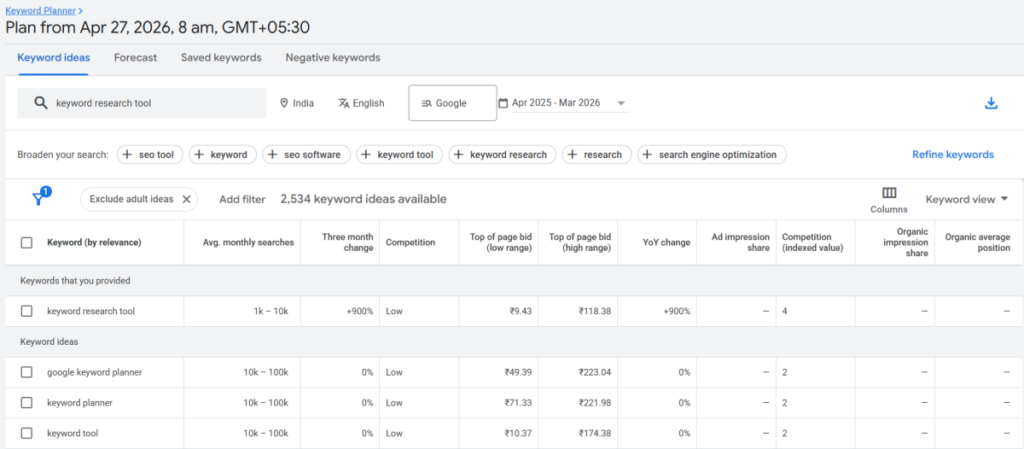Open Negative keywords tab
The height and width of the screenshot is (449, 1024).
click(332, 57)
